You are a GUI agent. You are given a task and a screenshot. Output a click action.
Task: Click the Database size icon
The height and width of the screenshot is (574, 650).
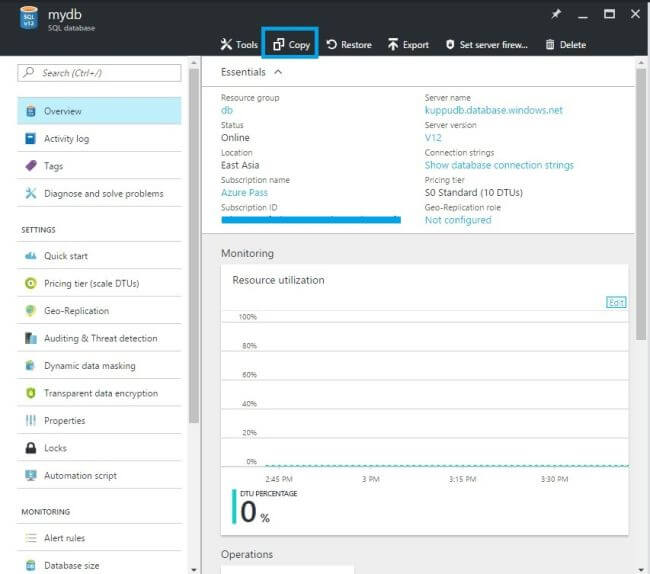[31, 565]
